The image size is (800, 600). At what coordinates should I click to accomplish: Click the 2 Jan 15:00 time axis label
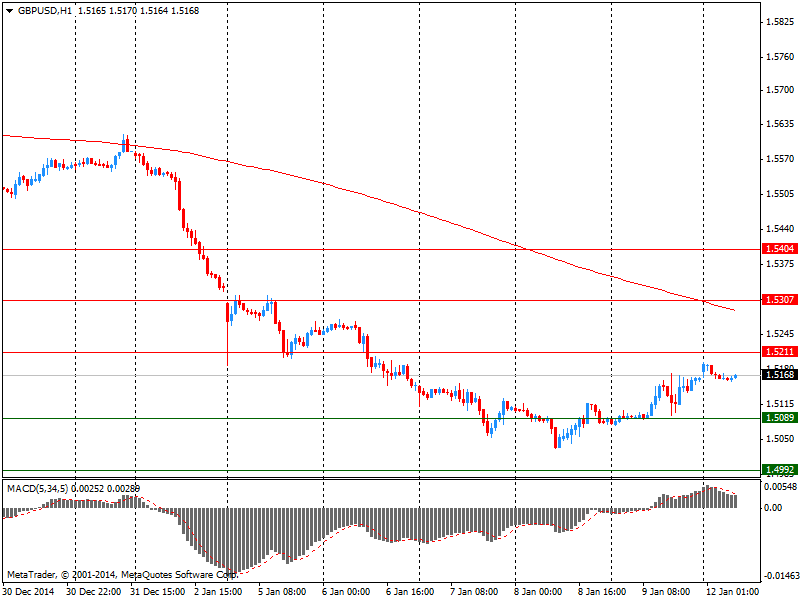[217, 591]
